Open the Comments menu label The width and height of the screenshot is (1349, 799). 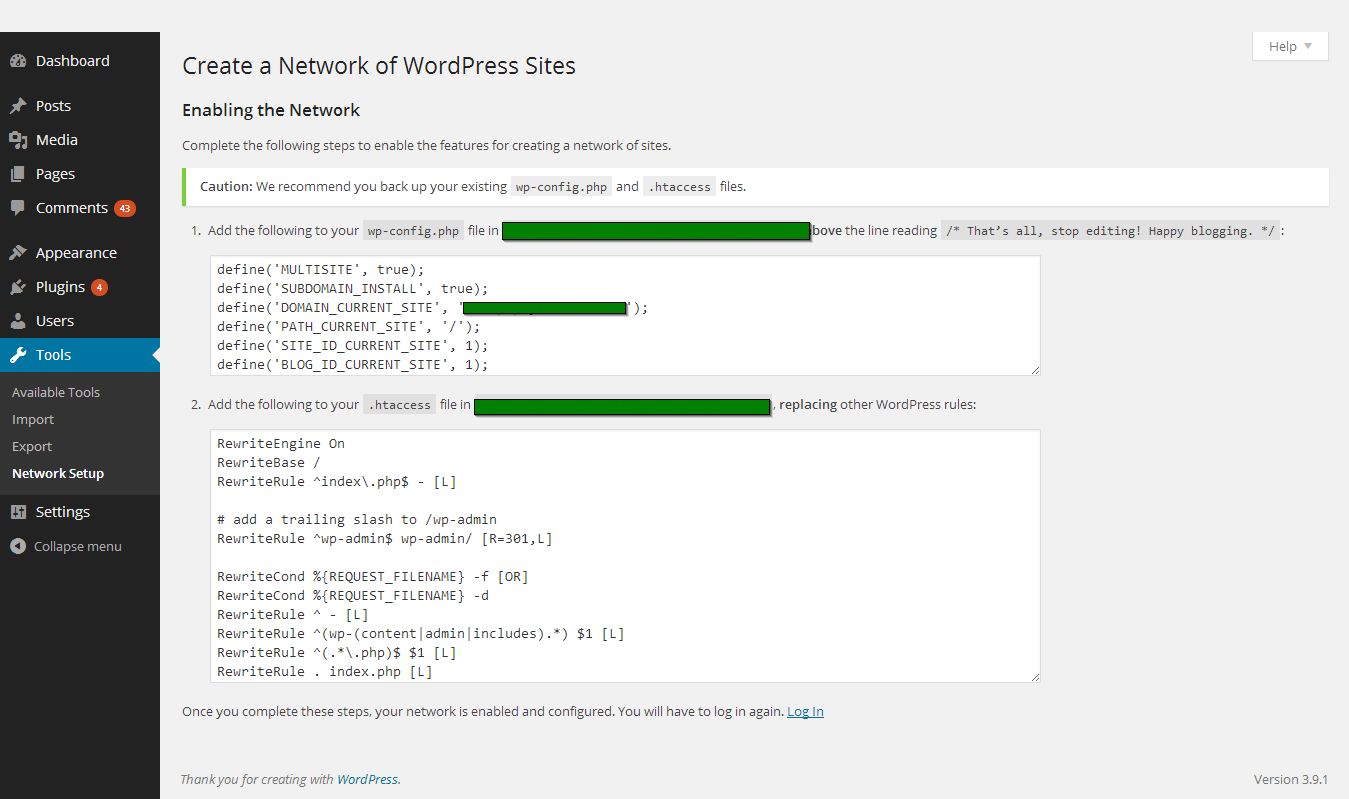(72, 208)
